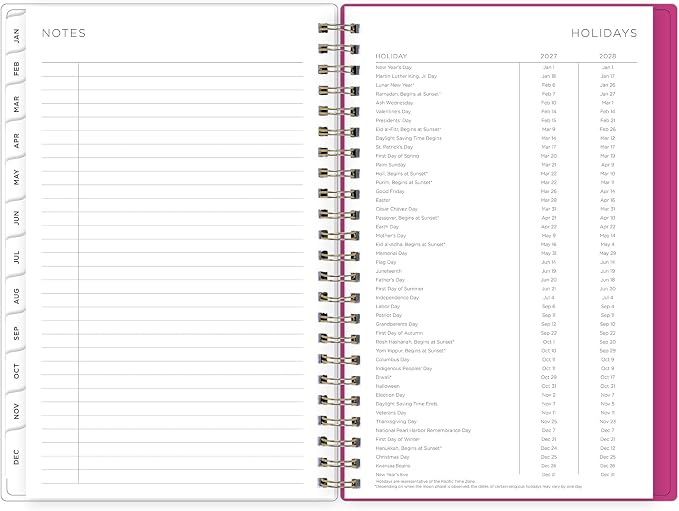
Task: Select the JUN month tab
Action: [16, 217]
